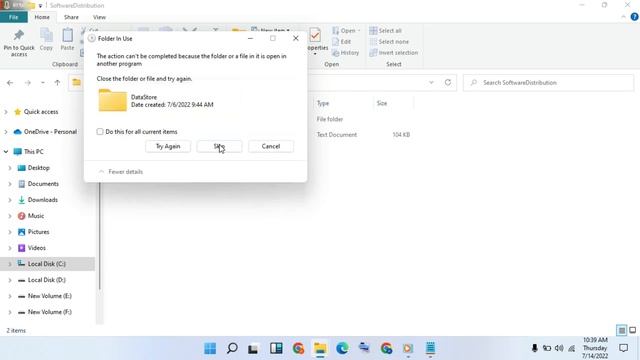Launch Microsoft Edge from taskbar
Viewport: 640px width, 360px height.
click(x=342, y=348)
